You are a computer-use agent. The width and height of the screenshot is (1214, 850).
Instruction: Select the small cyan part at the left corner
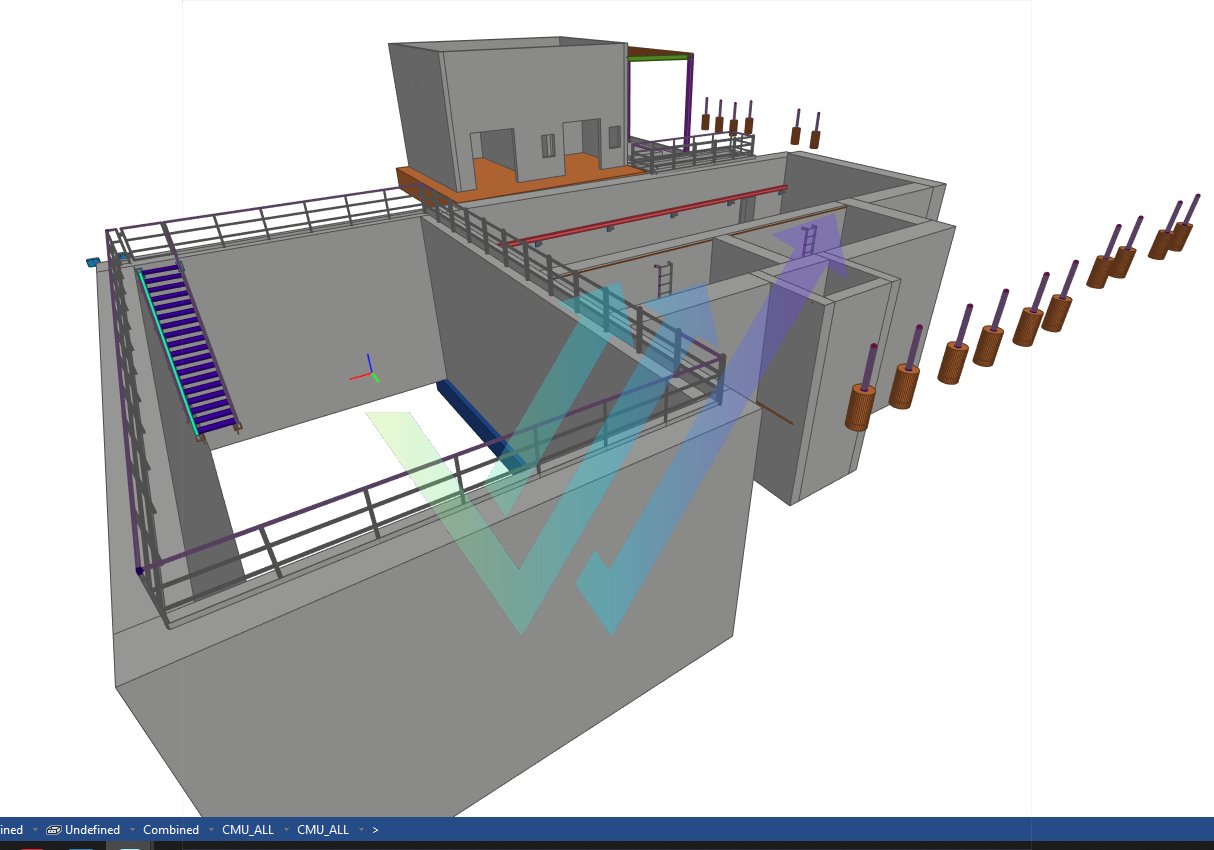coord(93,262)
